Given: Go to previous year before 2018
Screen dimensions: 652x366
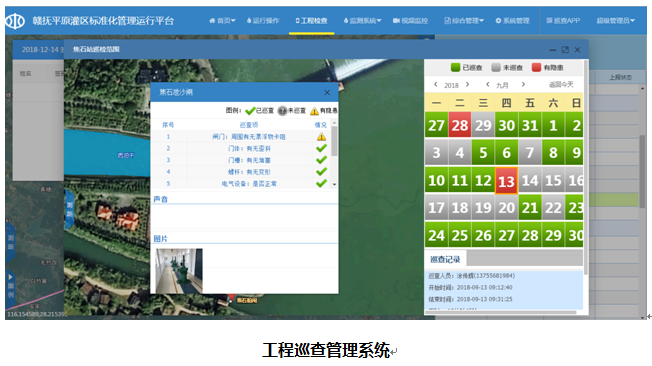Looking at the screenshot, I should click(x=435, y=84).
